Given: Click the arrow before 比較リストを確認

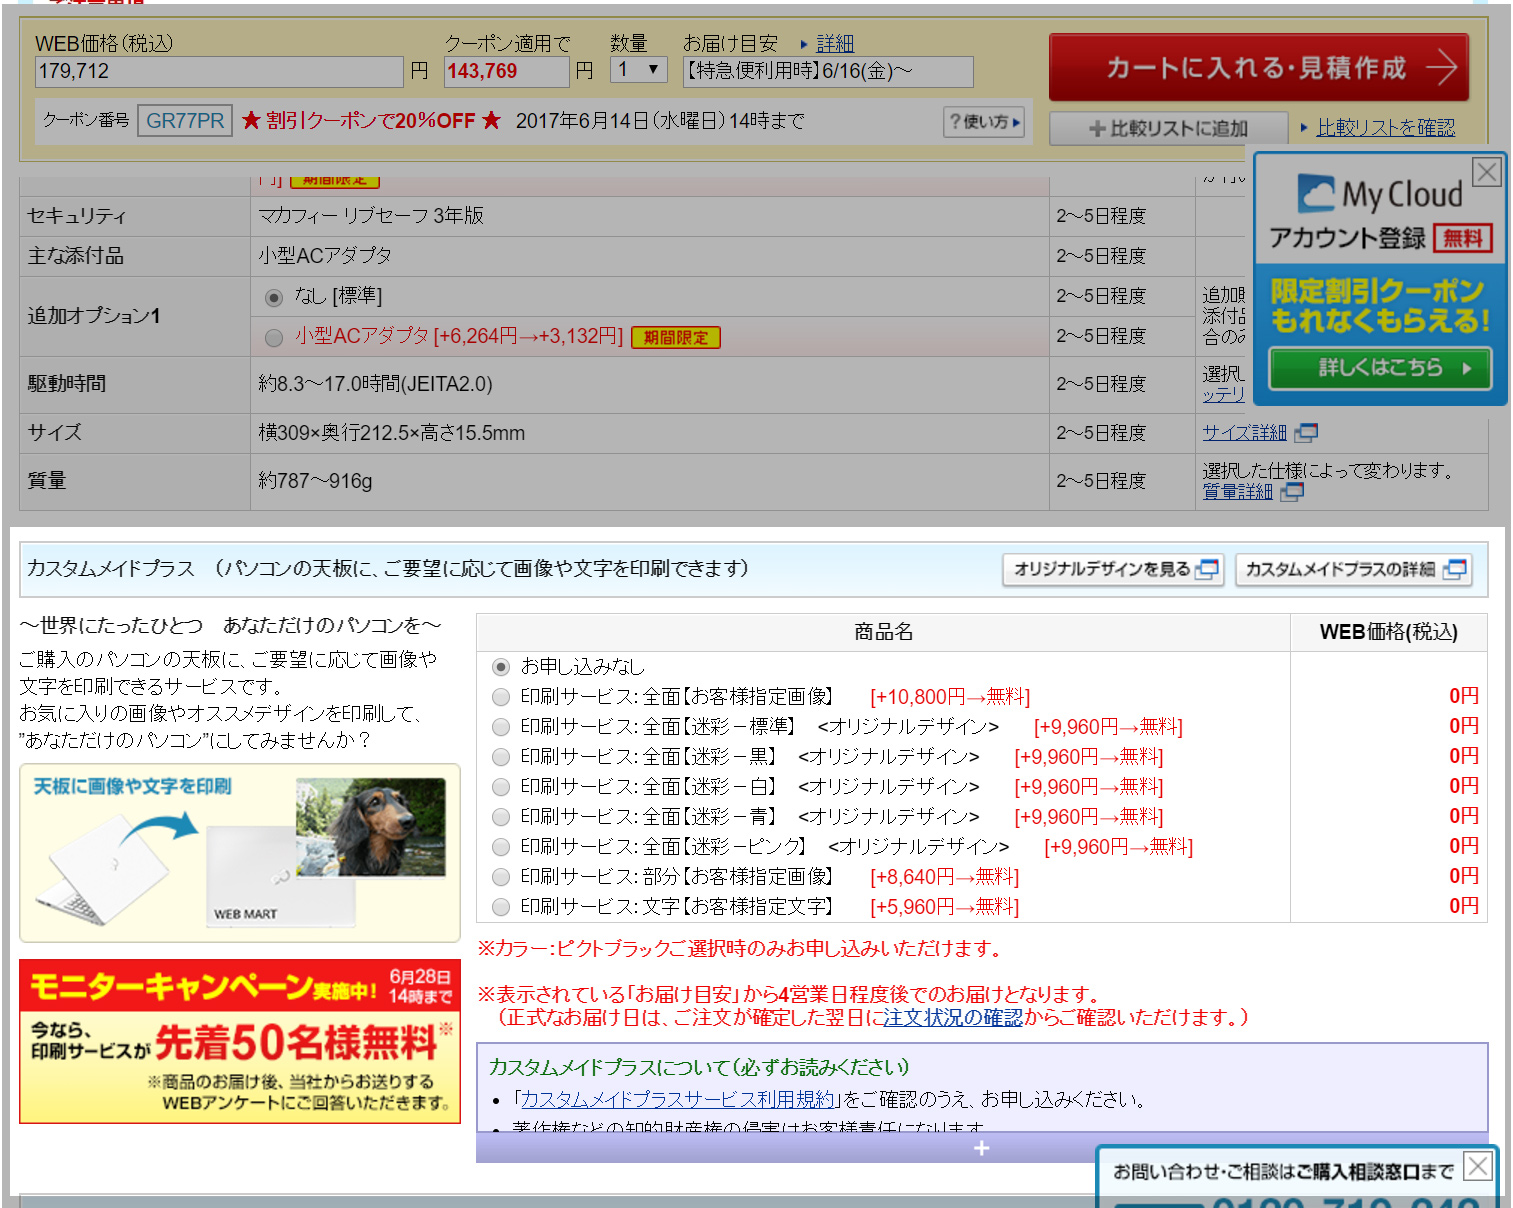Looking at the screenshot, I should (x=1304, y=128).
